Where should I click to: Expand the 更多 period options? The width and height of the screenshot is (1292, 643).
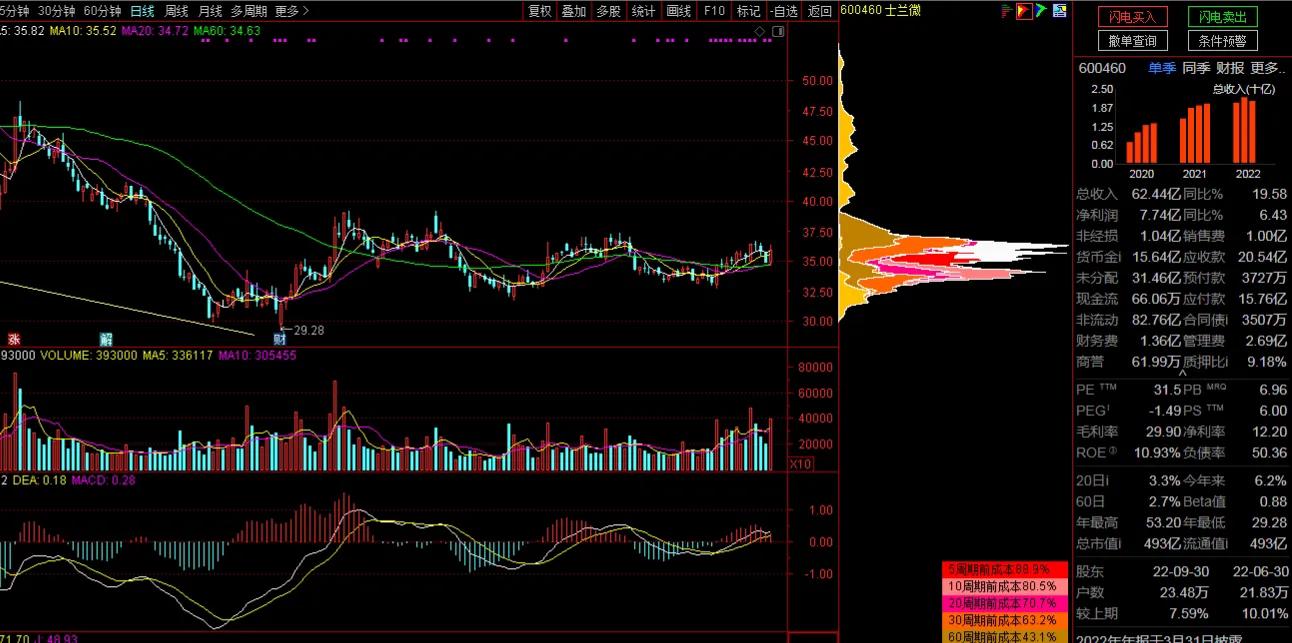[x=292, y=11]
